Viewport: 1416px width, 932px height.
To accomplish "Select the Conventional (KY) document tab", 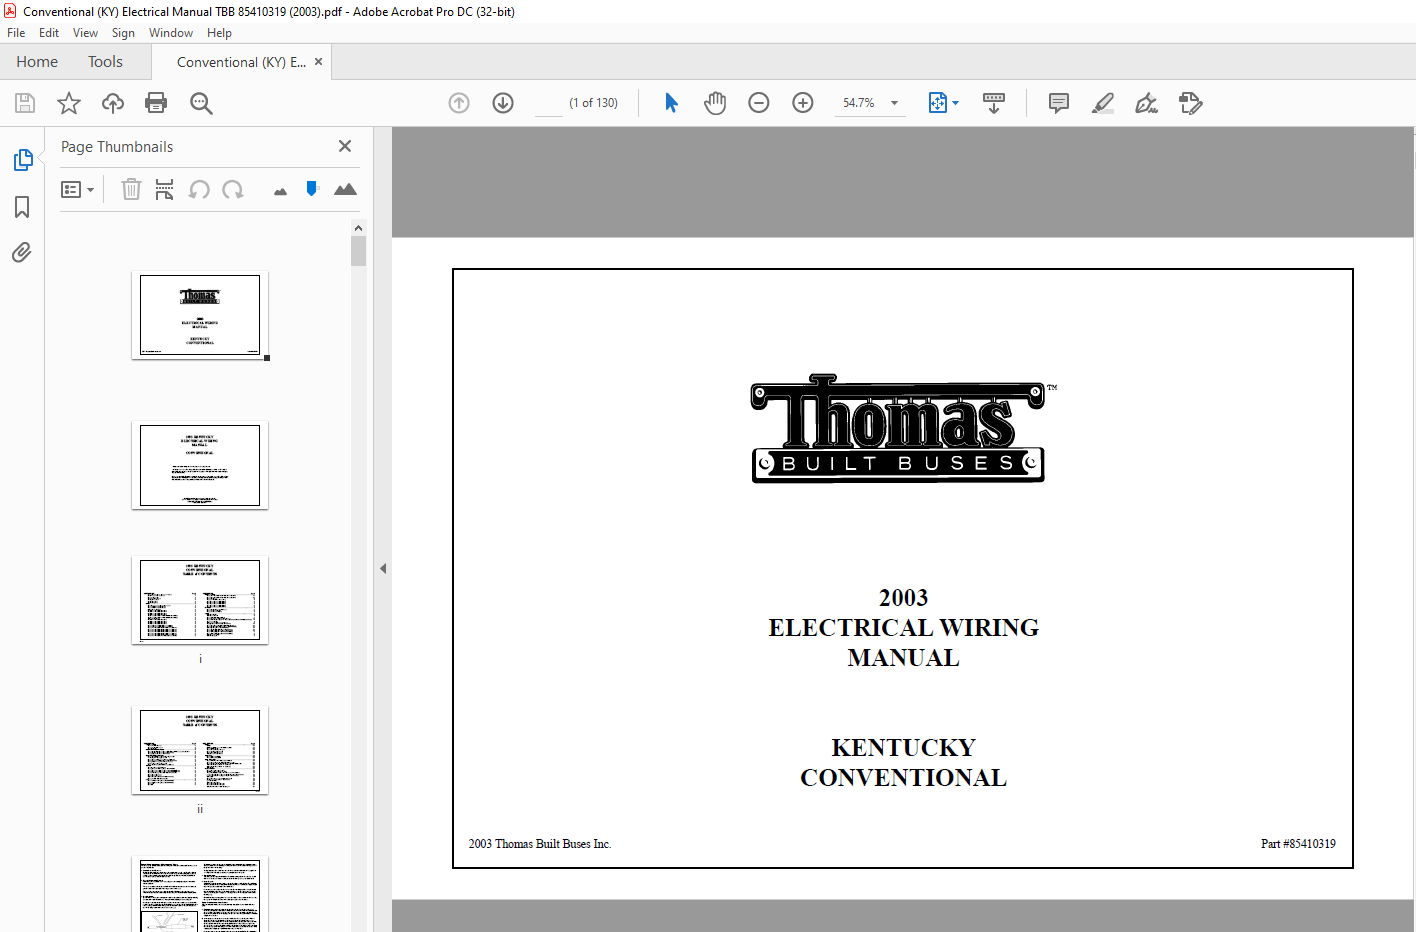I will click(241, 62).
